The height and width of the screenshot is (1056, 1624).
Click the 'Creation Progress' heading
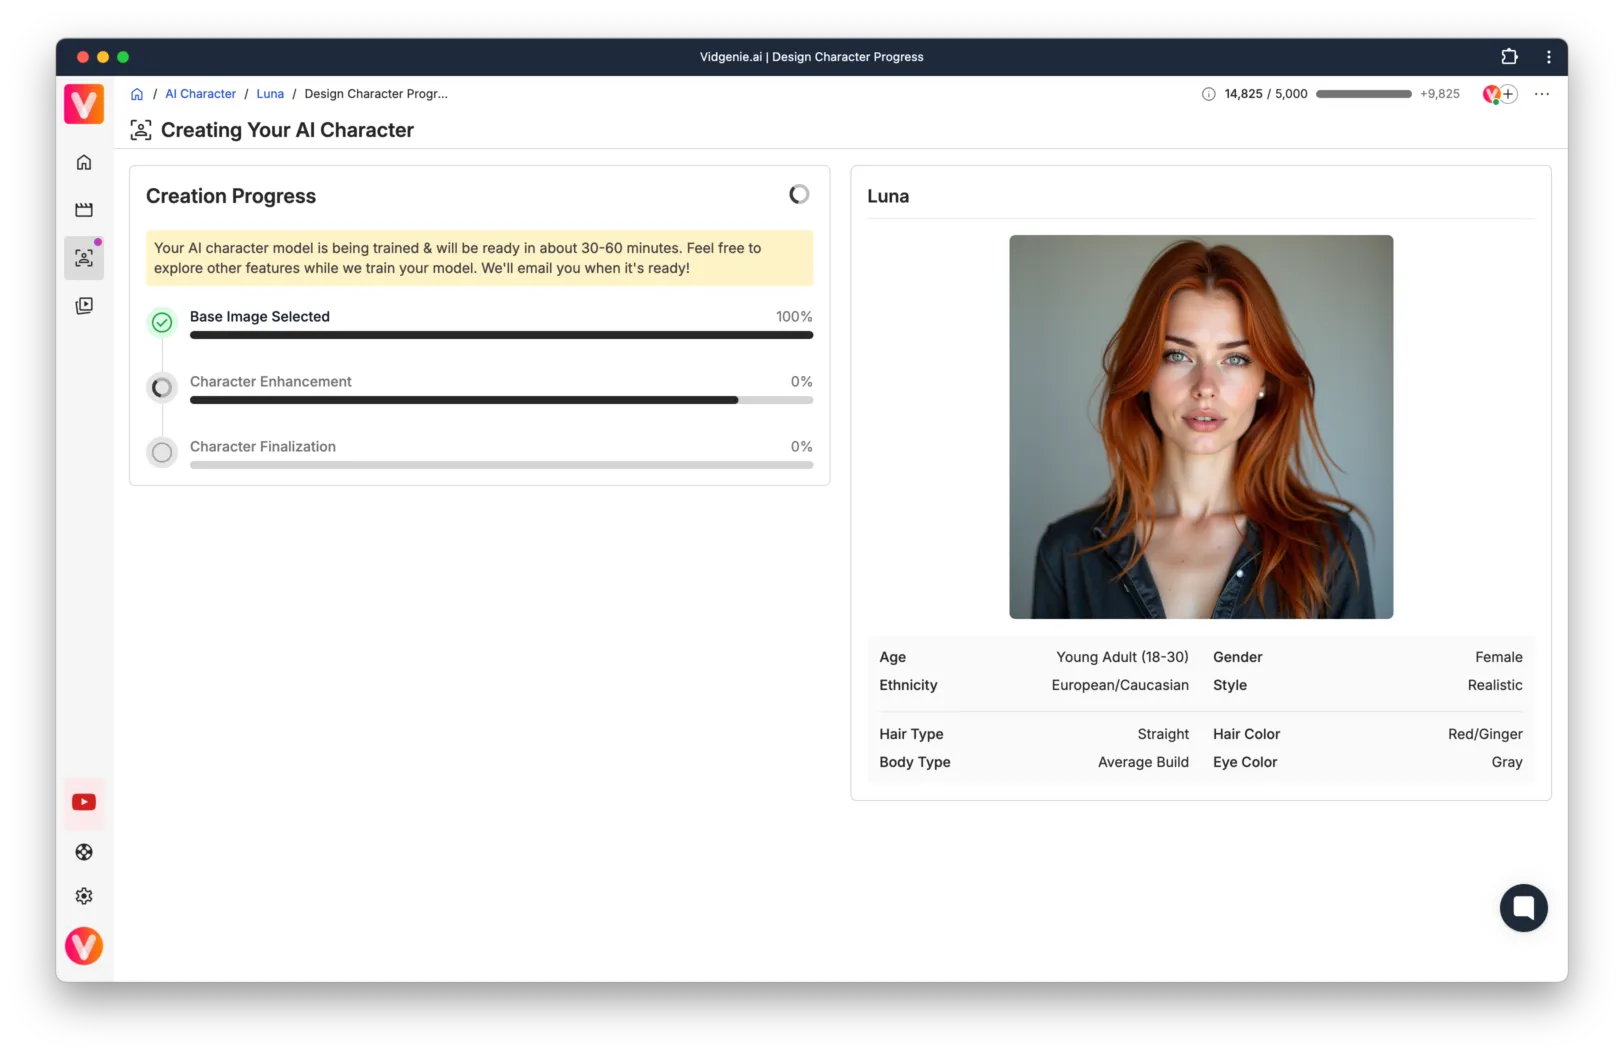(231, 196)
